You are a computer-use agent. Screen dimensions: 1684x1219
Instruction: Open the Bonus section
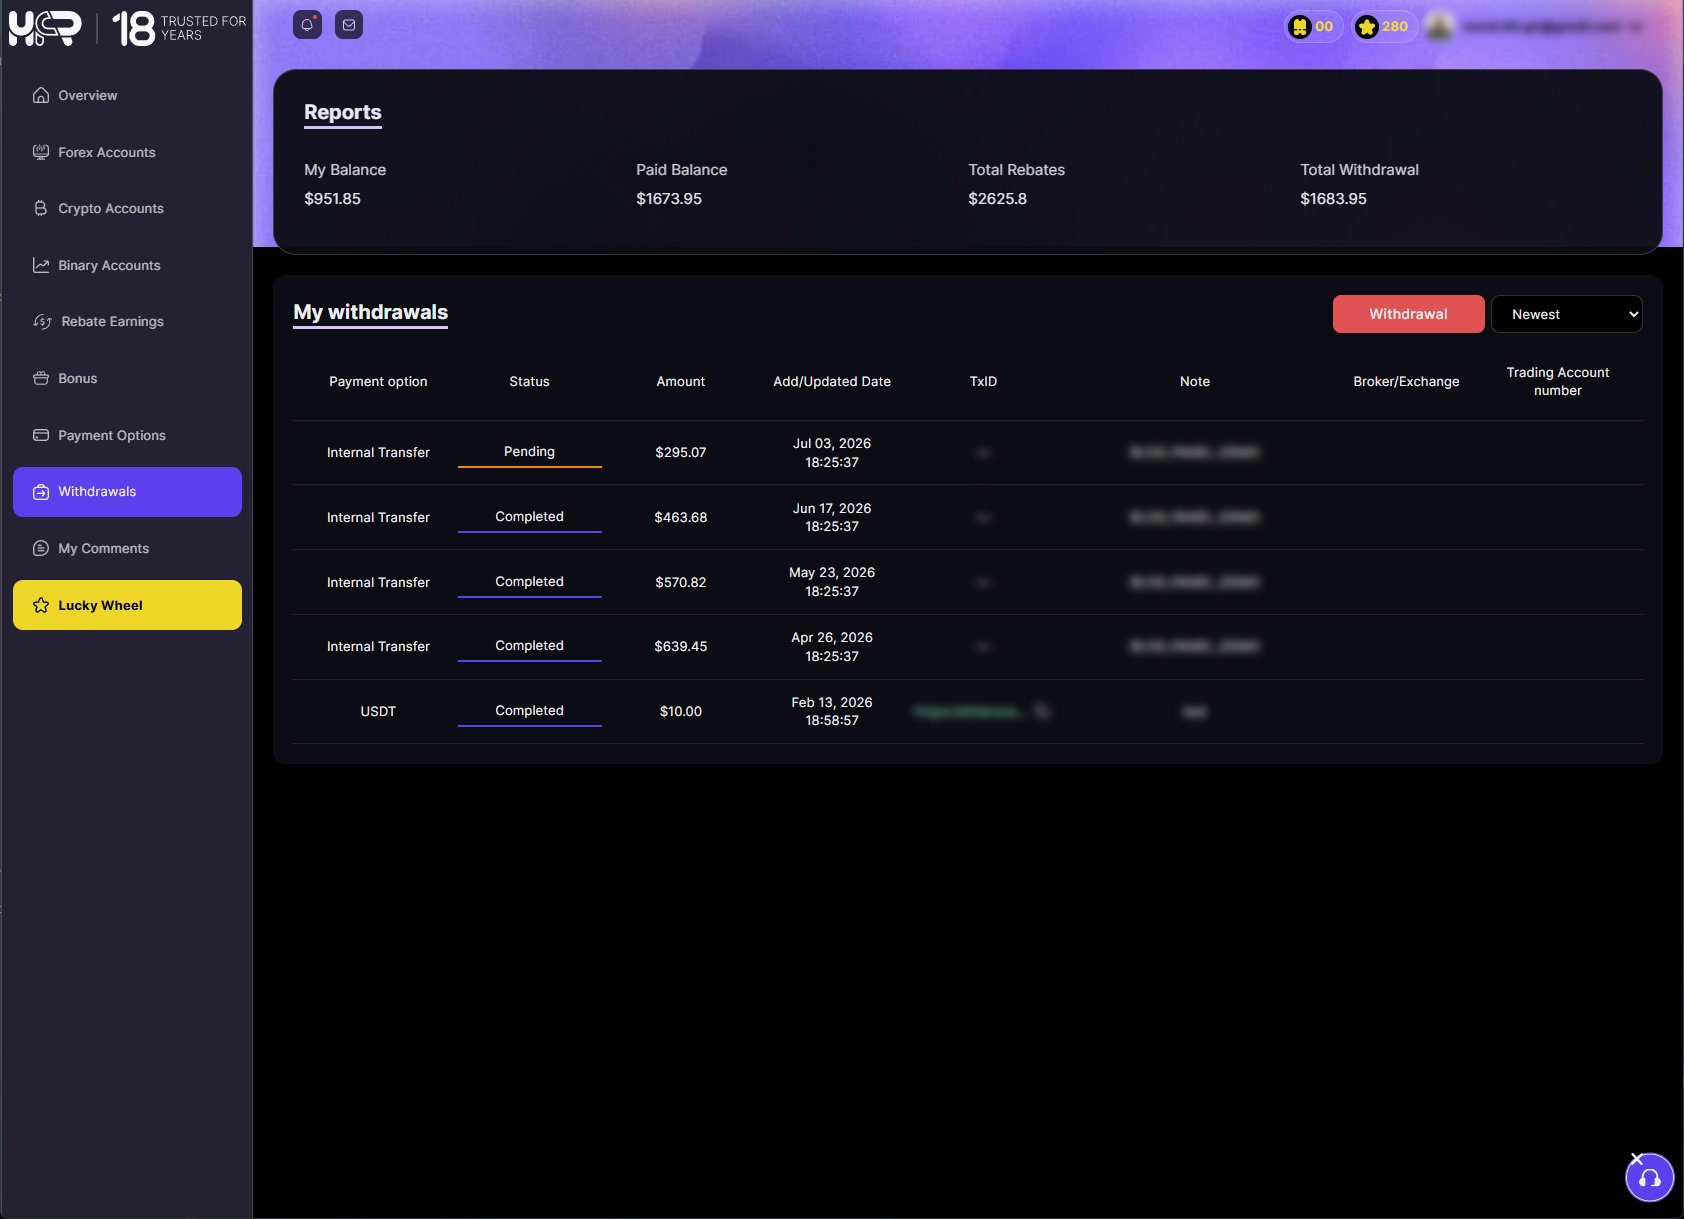click(x=127, y=378)
